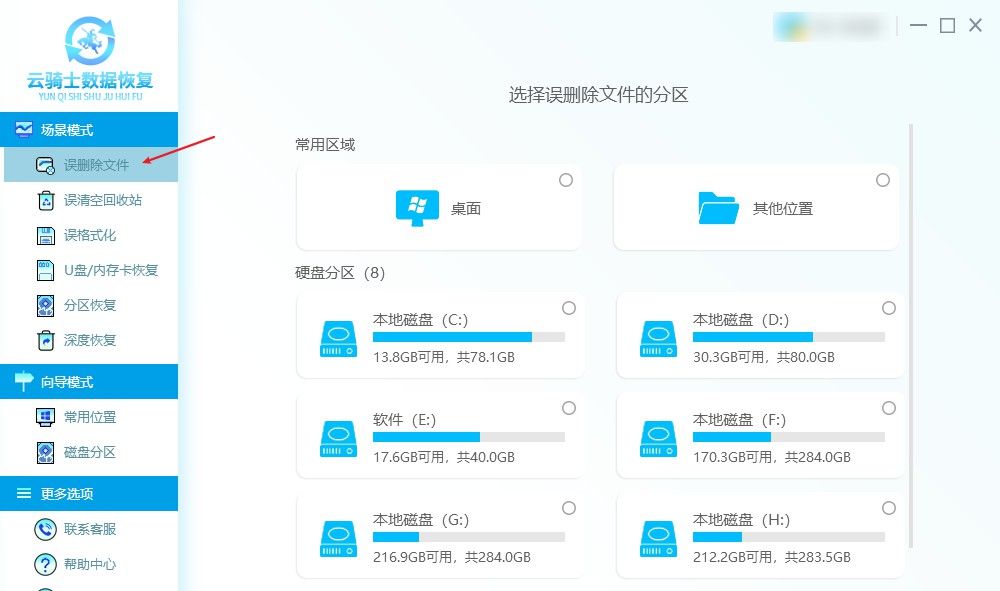Click the blurred account area at top
Image resolution: width=1000 pixels, height=591 pixels.
(x=830, y=27)
